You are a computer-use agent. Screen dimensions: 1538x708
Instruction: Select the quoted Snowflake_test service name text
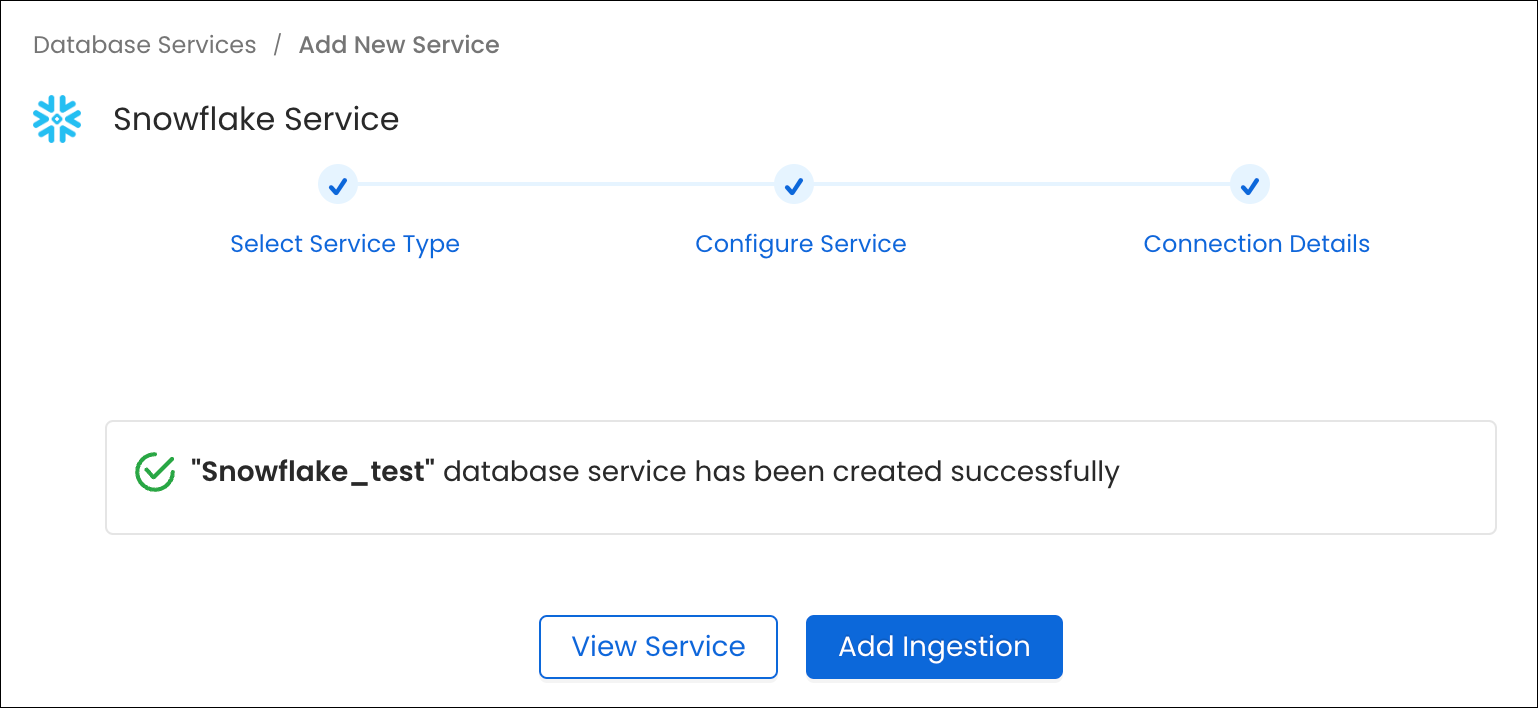click(311, 470)
